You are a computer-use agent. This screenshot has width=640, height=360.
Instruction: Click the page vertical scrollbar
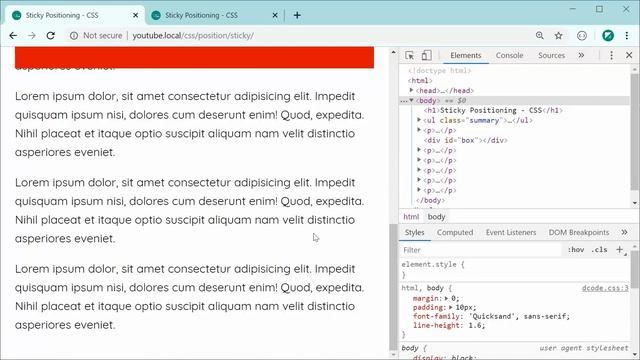[x=393, y=286]
